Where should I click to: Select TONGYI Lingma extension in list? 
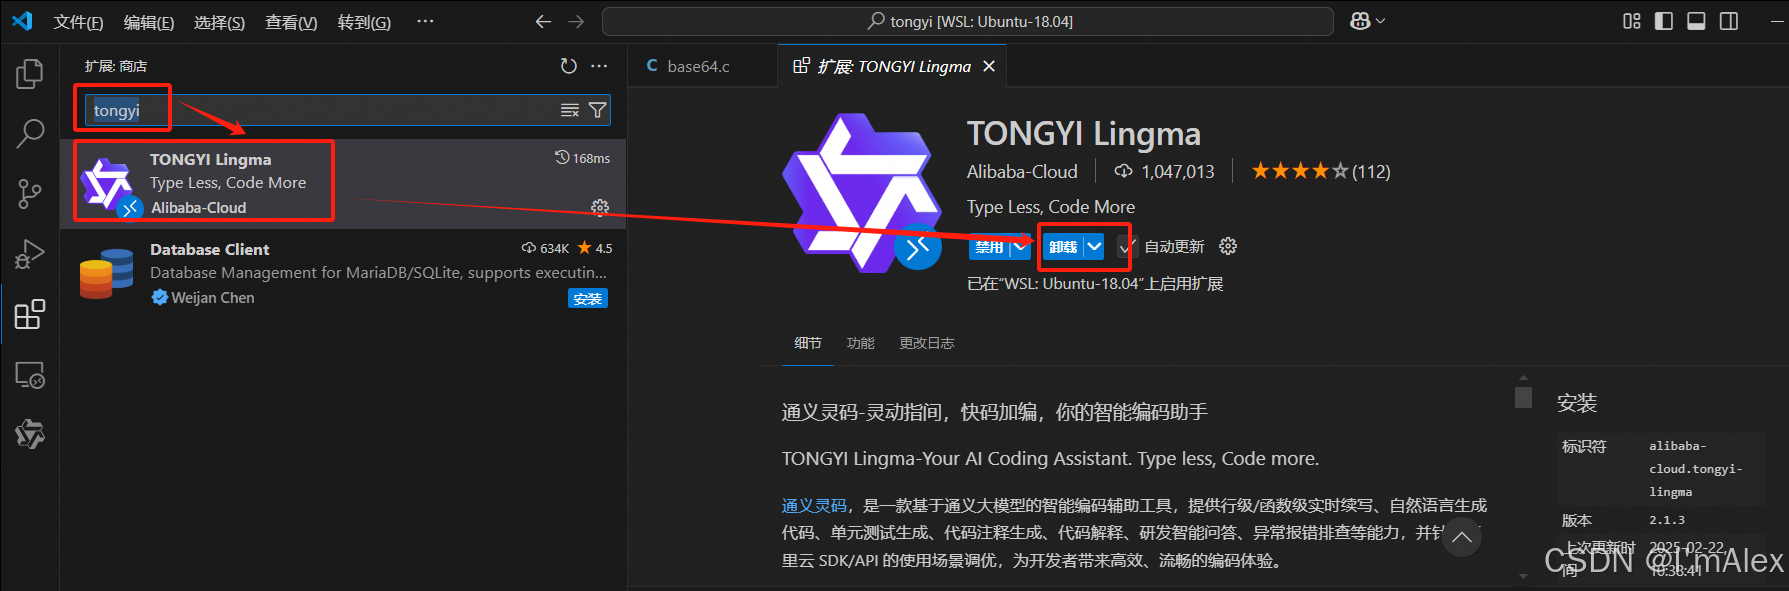[x=343, y=183]
